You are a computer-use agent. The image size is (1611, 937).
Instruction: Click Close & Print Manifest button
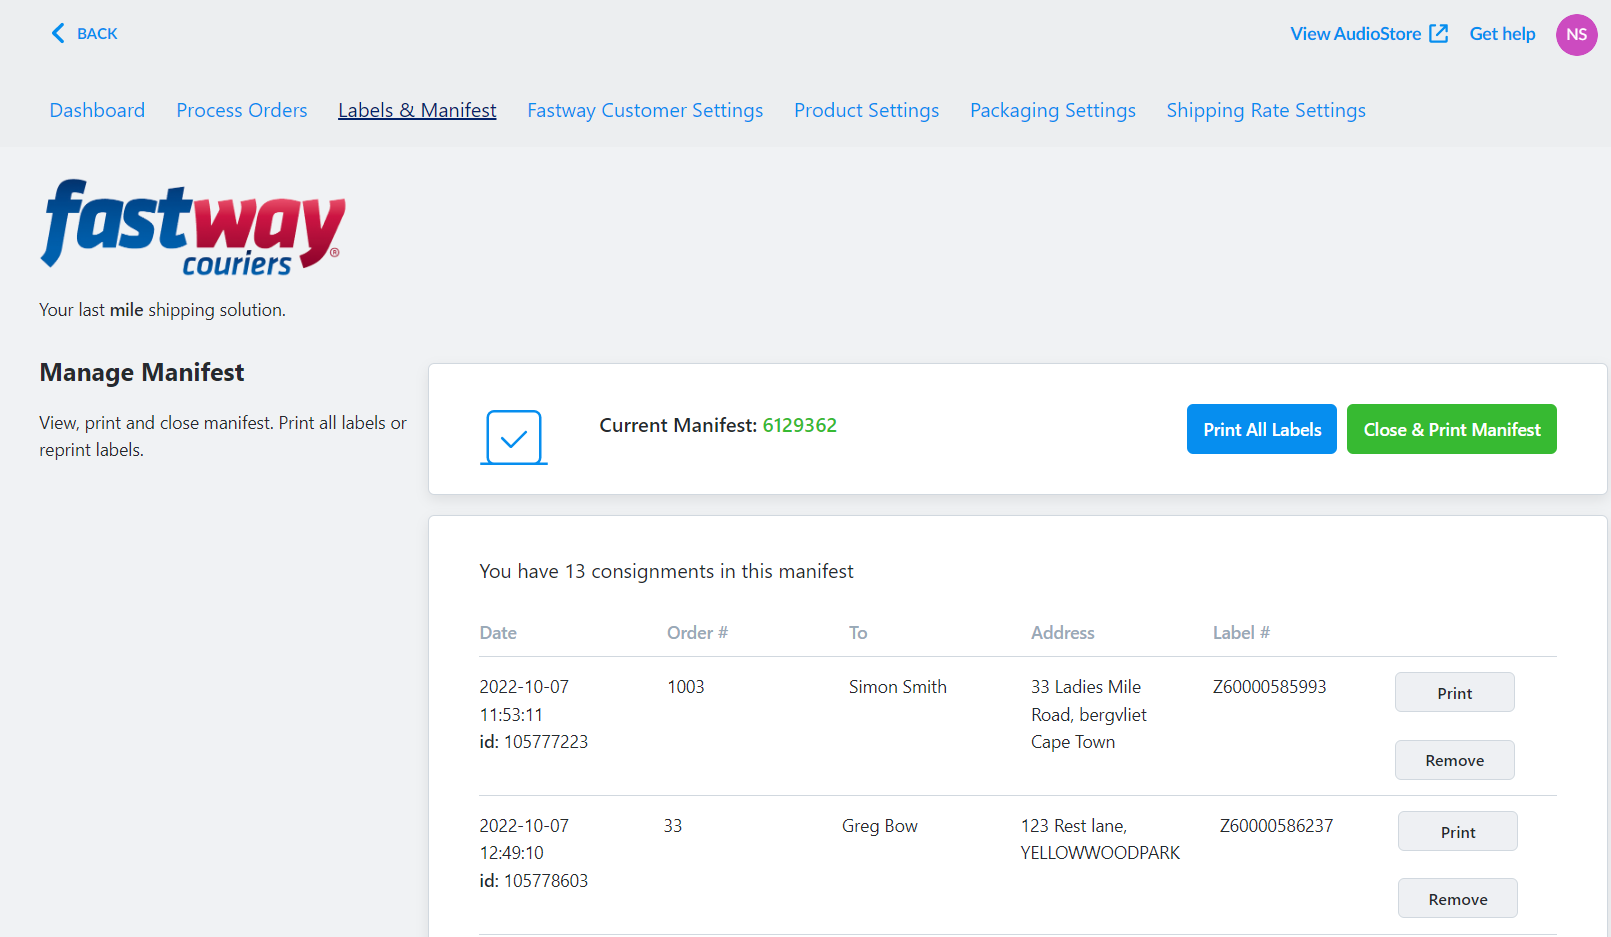1452,429
